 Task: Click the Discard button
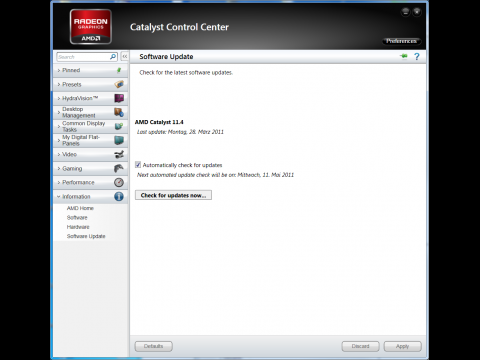360,346
